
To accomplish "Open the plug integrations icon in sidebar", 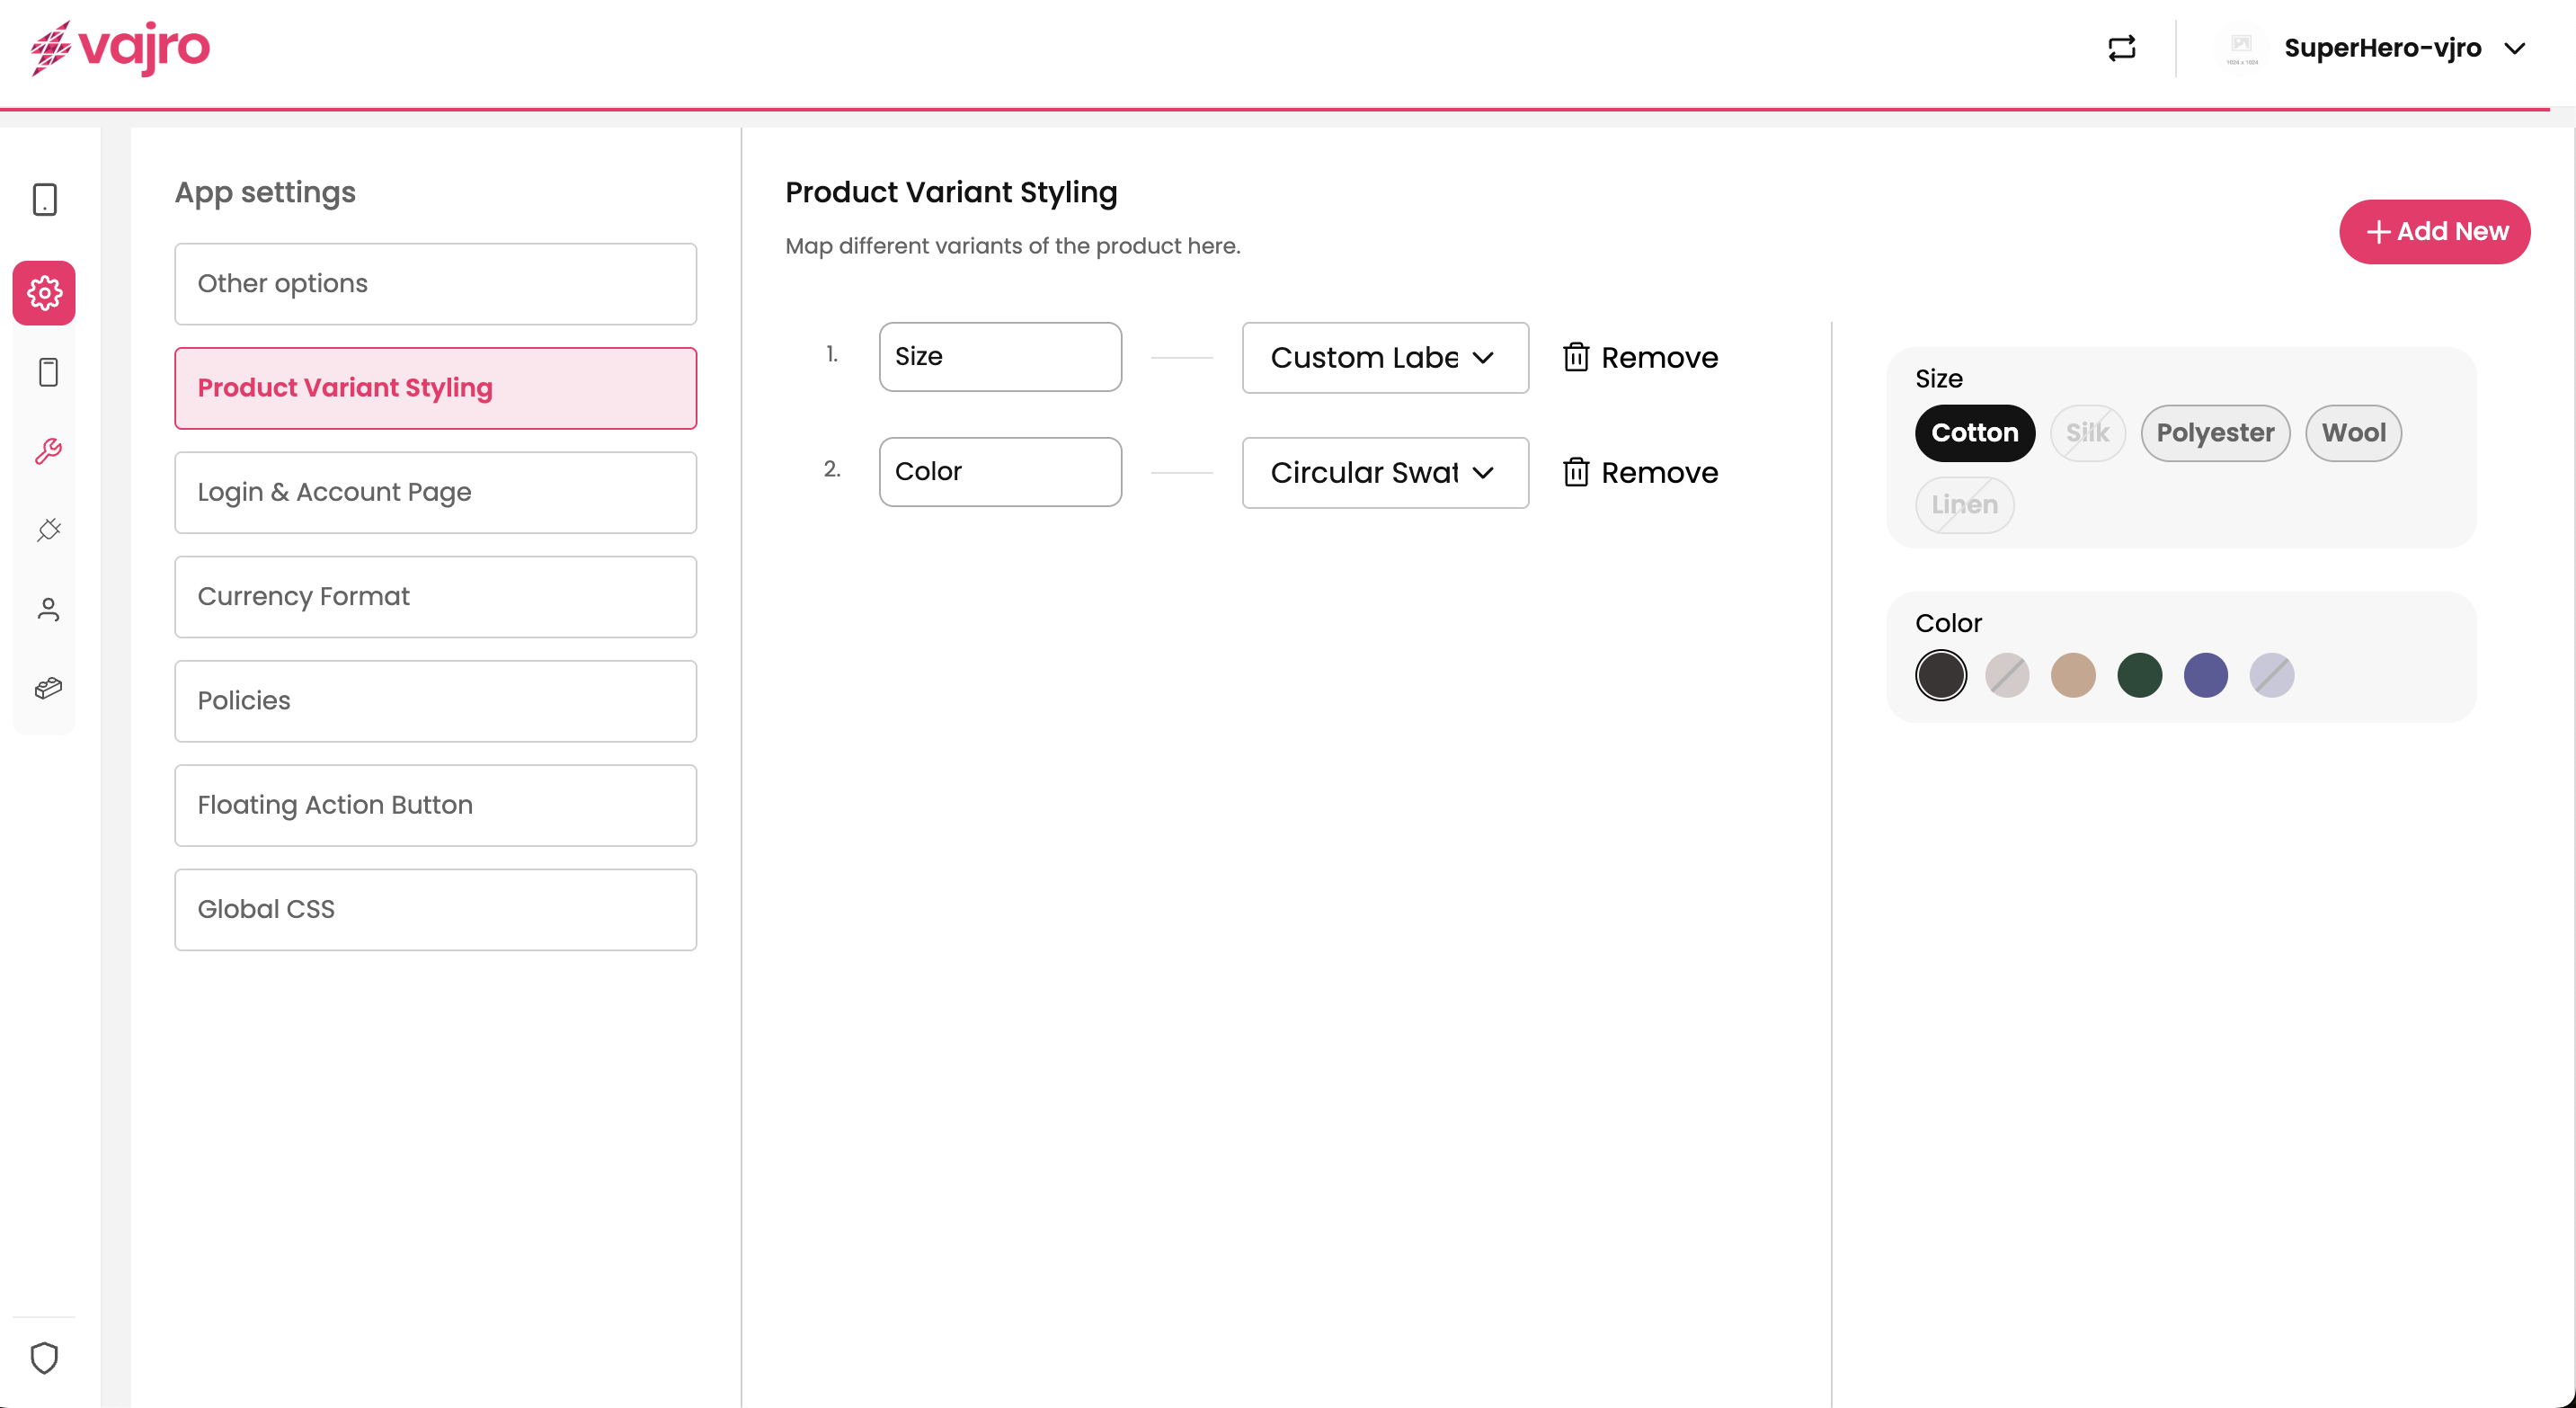I will tap(48, 529).
